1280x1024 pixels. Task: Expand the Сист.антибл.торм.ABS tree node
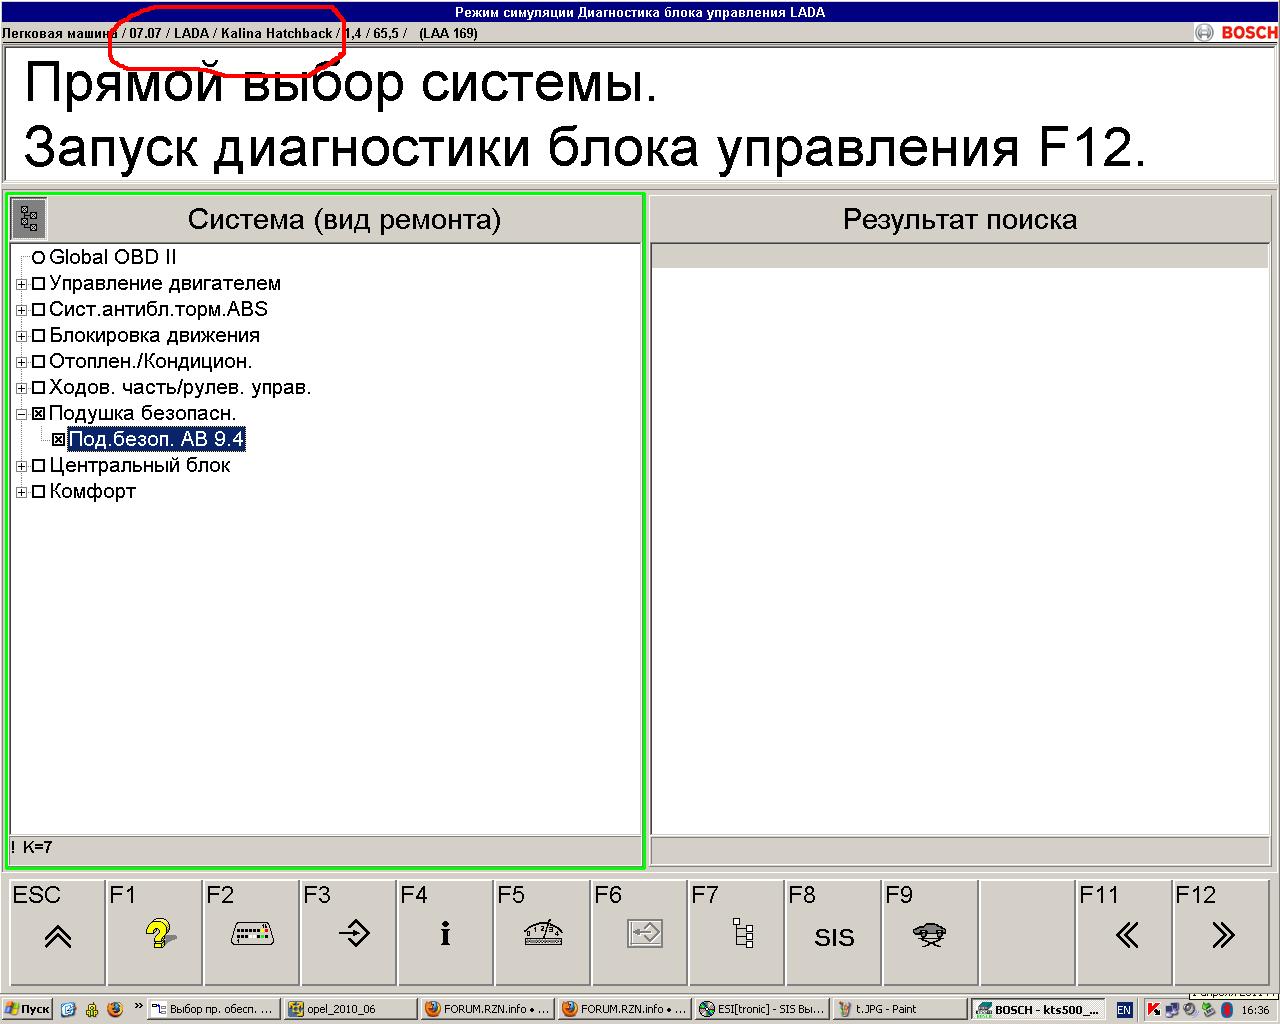[x=21, y=310]
